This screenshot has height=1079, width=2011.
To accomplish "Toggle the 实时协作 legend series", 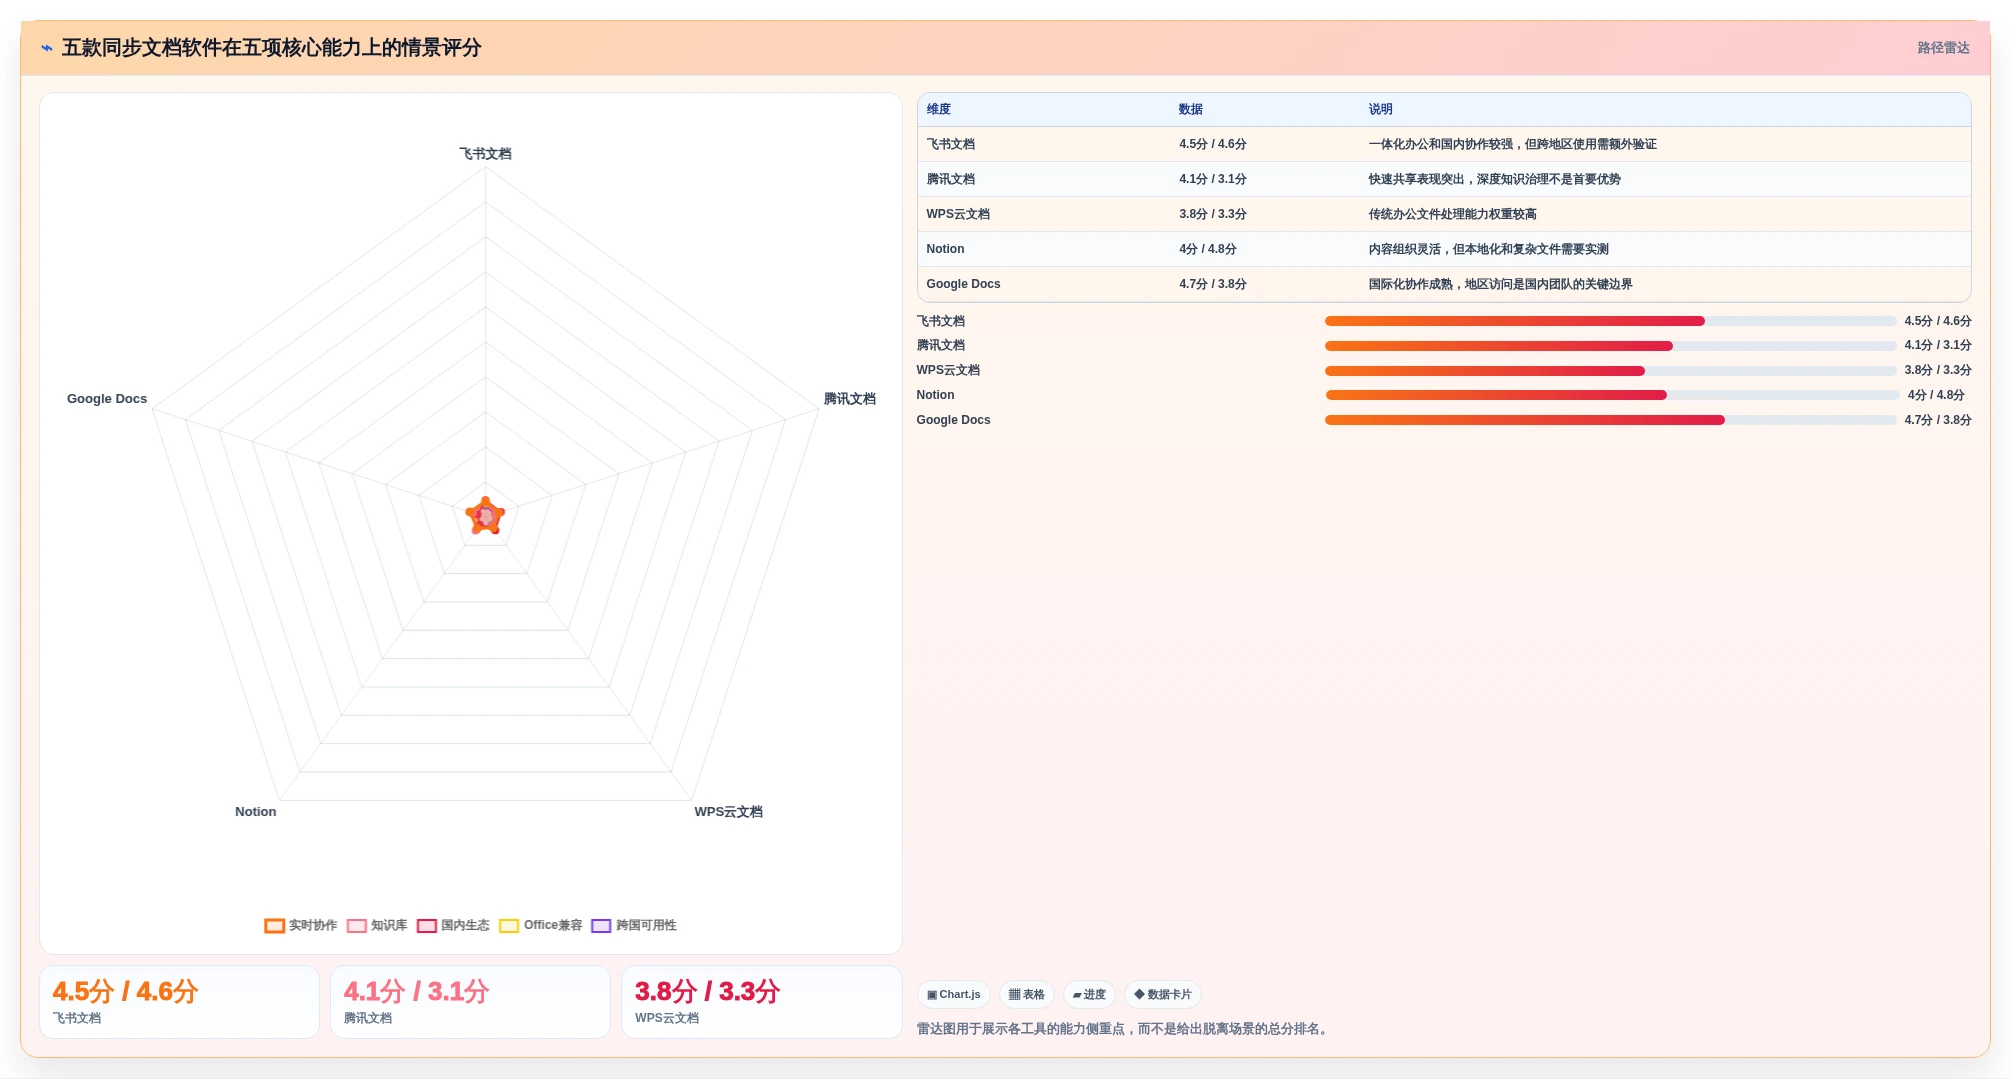I will pos(301,925).
